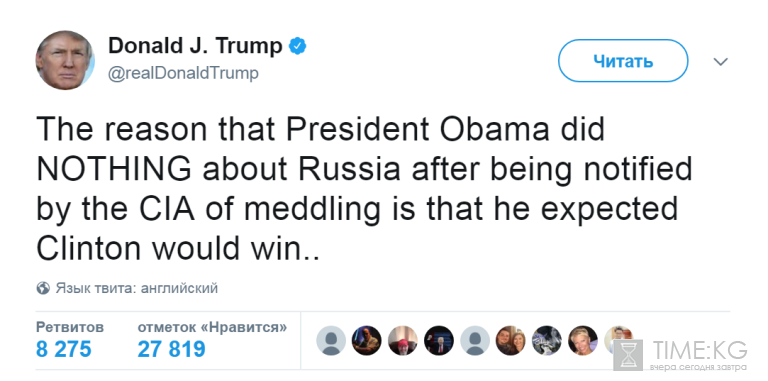The height and width of the screenshot is (381, 768).
Task: Click the globe icon beside tweet language
Action: tap(43, 288)
